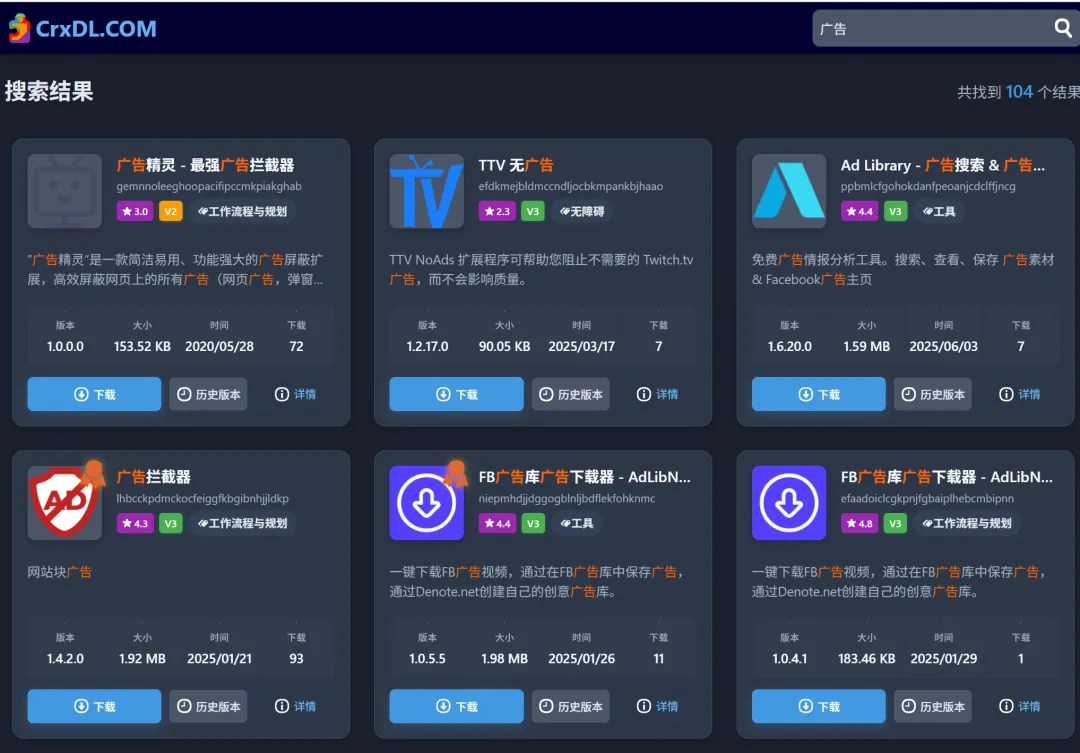Viewport: 1080px width, 753px height.
Task: Open the 广告拦截器 title link
Action: point(153,477)
